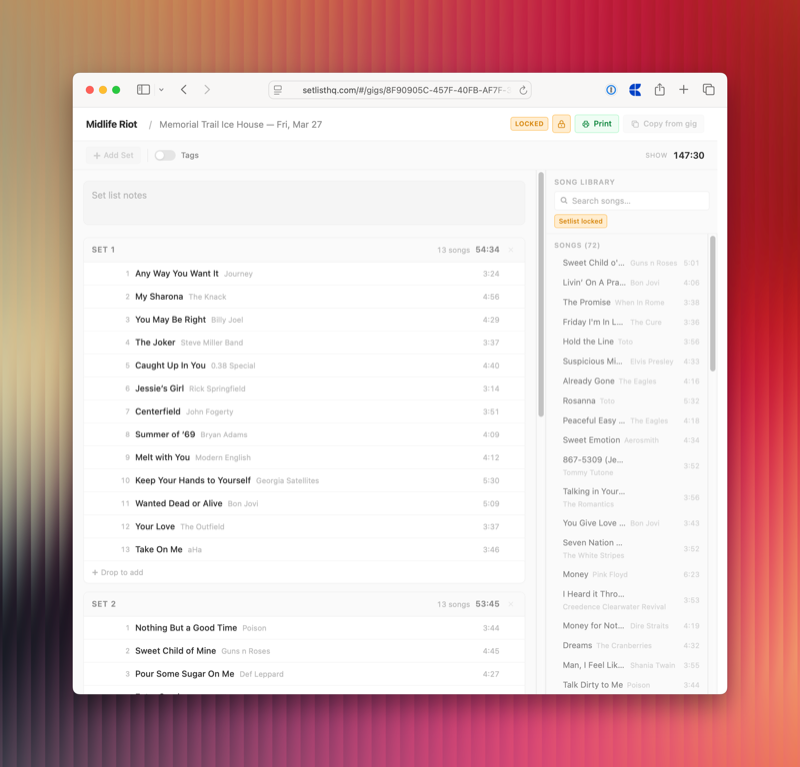Screen dimensions: 800x767
Task: Click the Set list notes field
Action: [304, 203]
